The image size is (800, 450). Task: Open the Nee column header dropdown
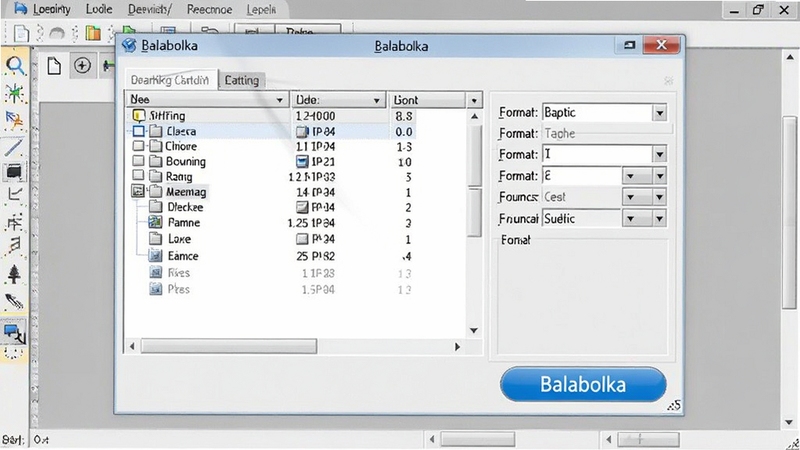click(x=280, y=100)
